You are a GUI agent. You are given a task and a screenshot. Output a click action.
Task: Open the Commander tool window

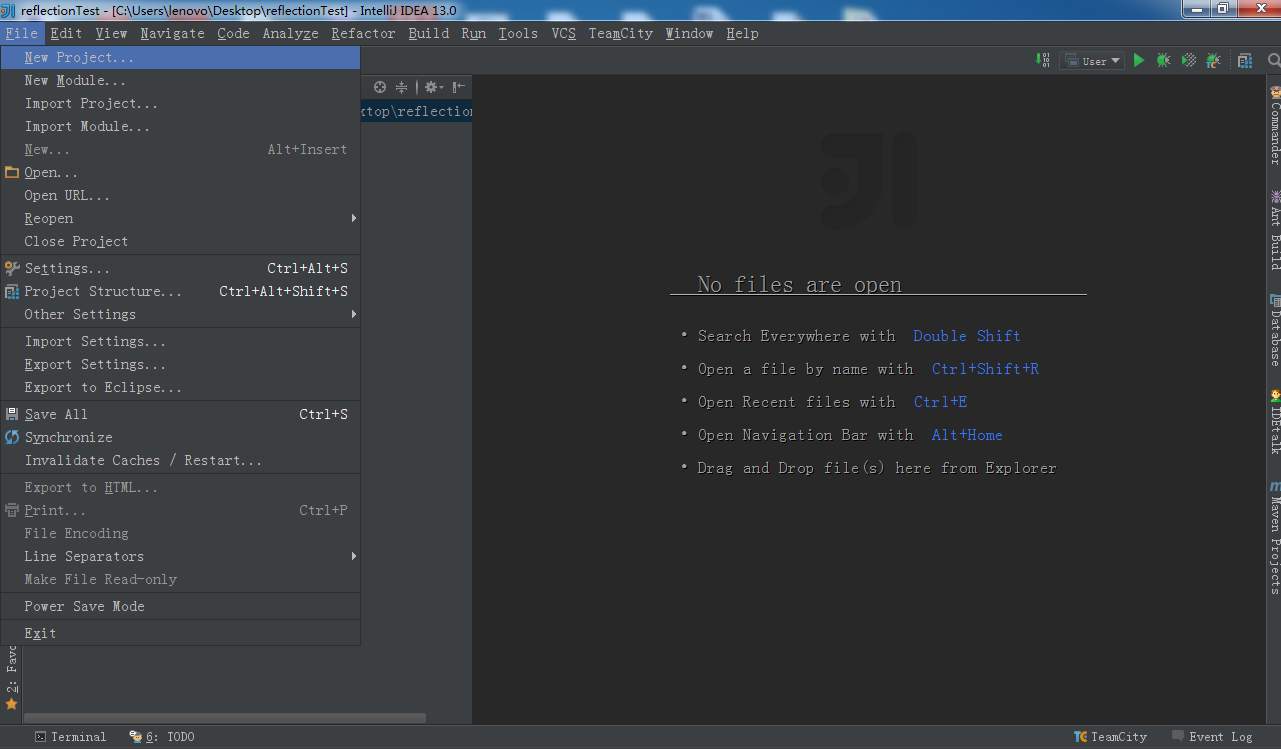point(1275,125)
